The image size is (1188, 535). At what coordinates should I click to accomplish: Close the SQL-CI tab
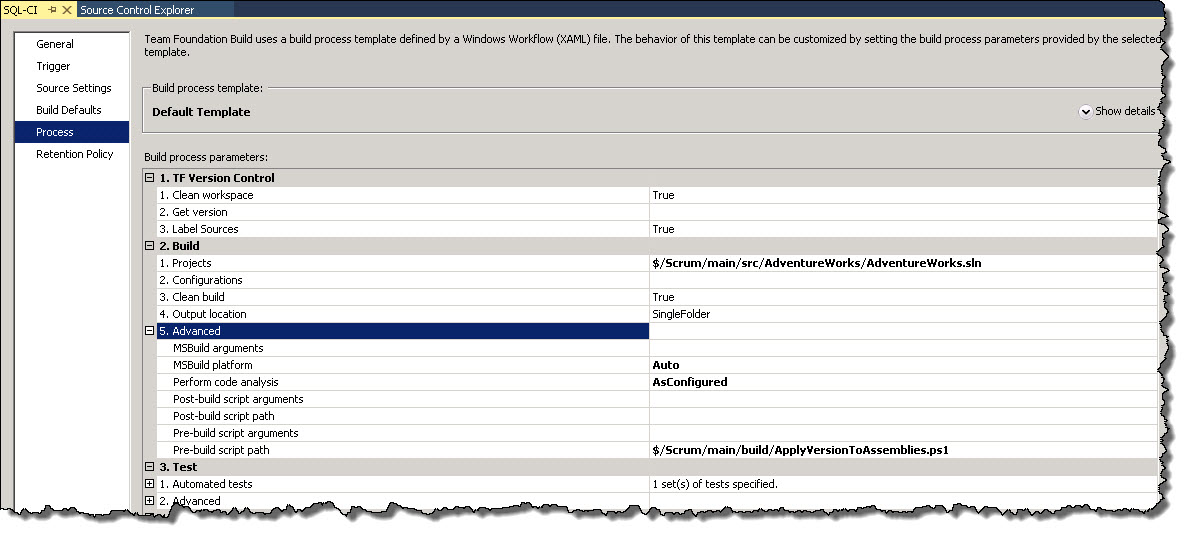[x=67, y=10]
